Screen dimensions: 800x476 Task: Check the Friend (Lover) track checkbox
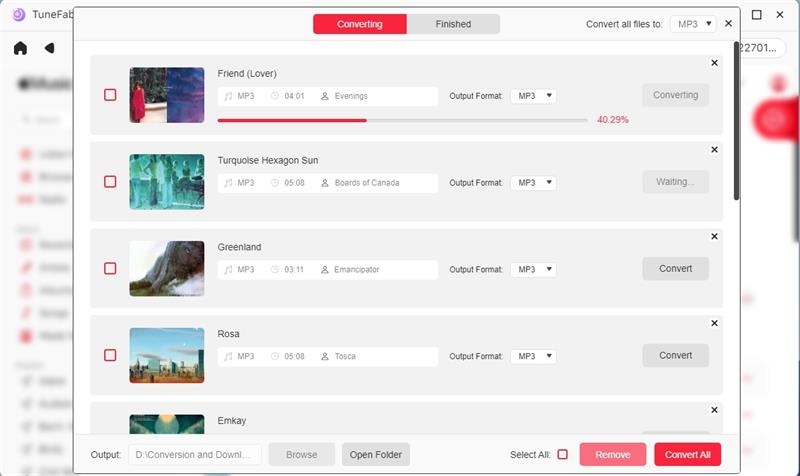[x=110, y=95]
